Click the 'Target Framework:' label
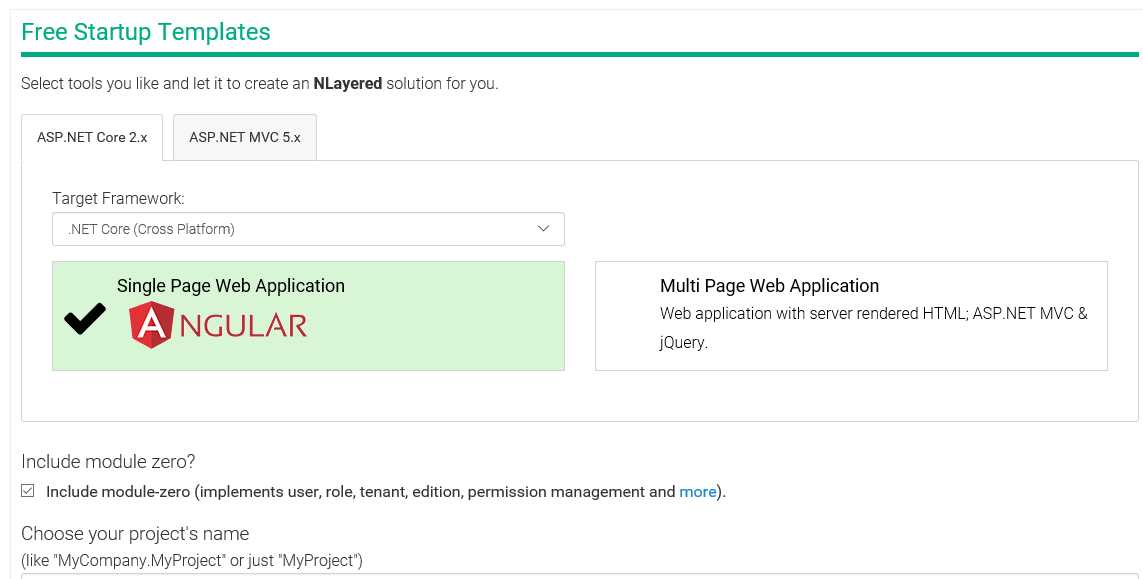This screenshot has width=1143, height=579. coord(118,198)
